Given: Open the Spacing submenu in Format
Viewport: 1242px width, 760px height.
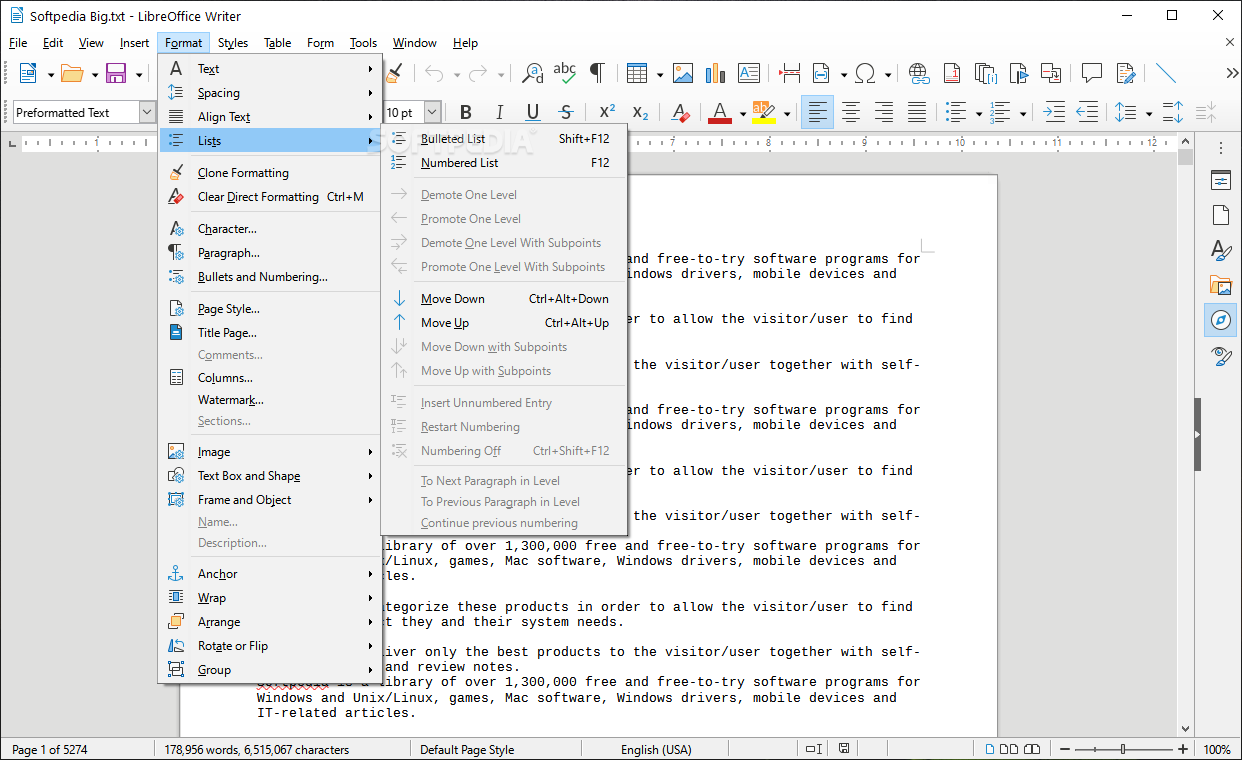Looking at the screenshot, I should 270,93.
